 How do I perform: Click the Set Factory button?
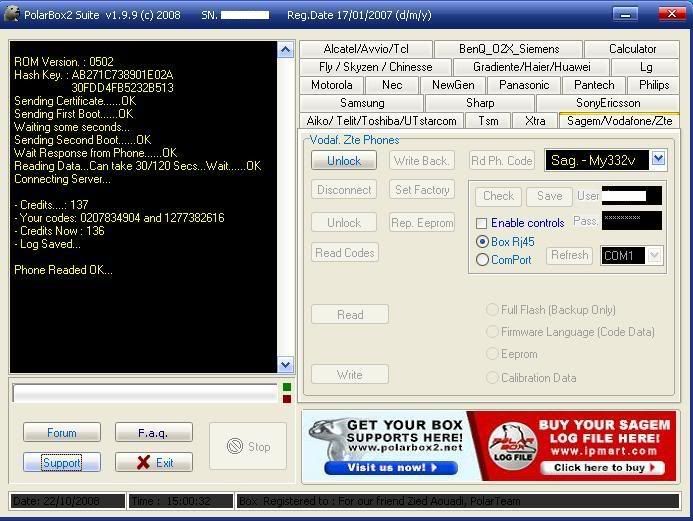[x=422, y=190]
